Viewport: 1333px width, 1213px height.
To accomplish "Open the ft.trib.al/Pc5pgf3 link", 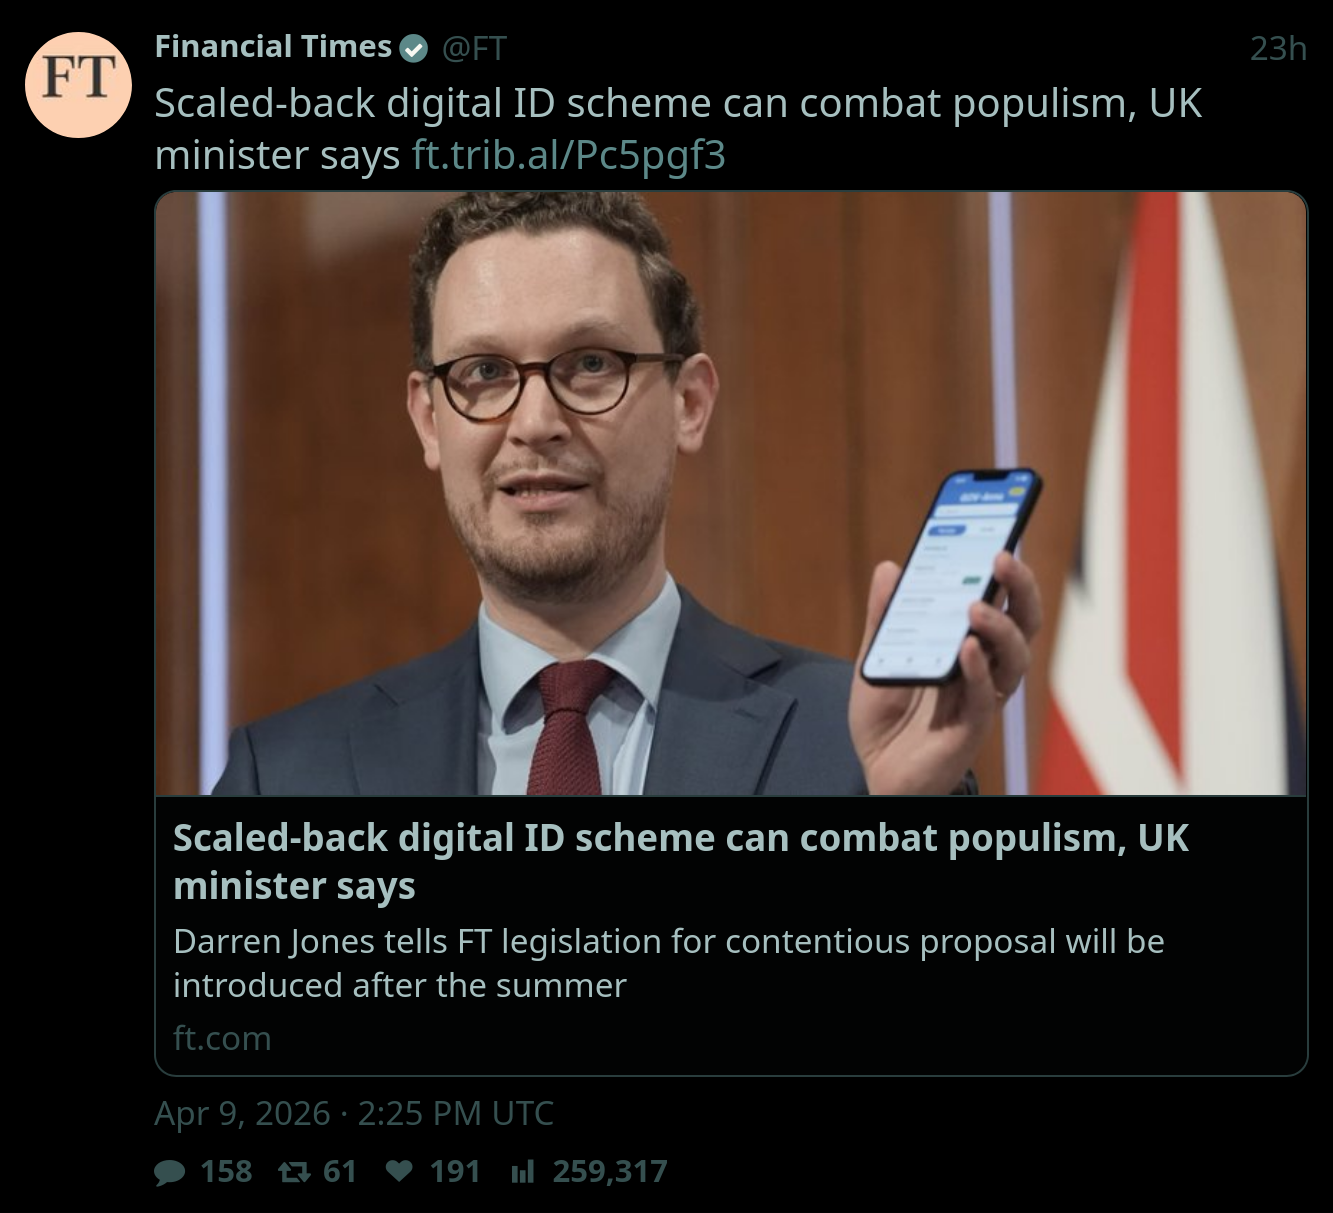I will (568, 155).
